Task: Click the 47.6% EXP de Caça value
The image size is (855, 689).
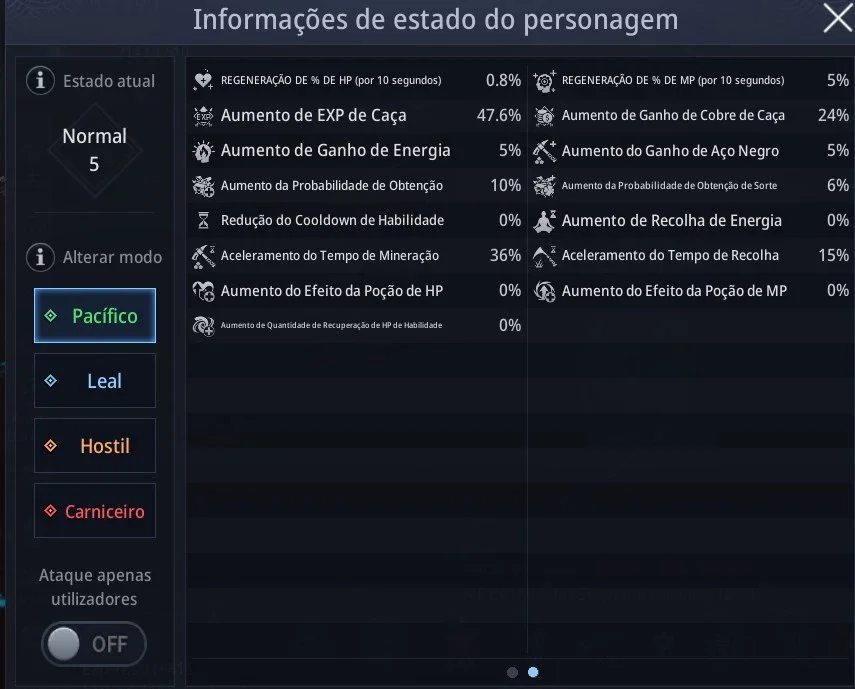Action: point(499,116)
